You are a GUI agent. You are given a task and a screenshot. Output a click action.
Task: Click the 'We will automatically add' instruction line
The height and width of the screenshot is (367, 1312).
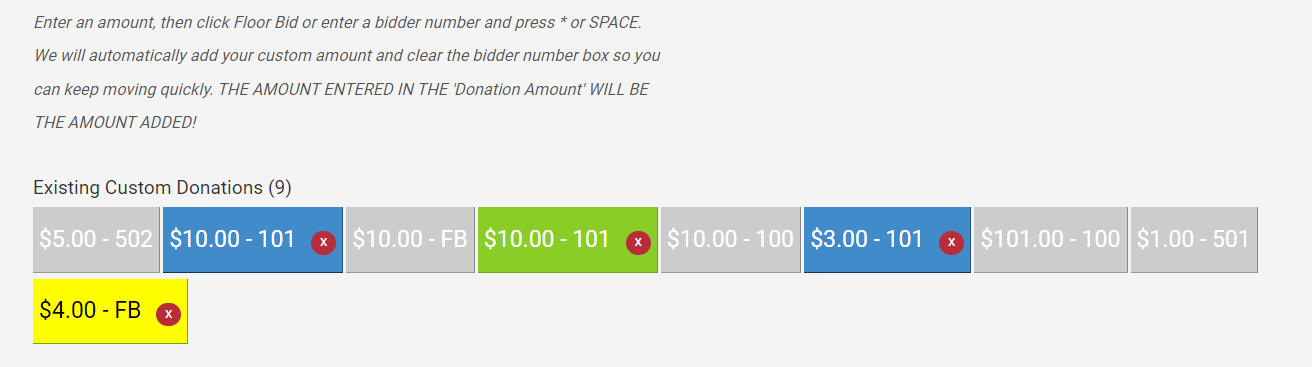click(x=347, y=55)
